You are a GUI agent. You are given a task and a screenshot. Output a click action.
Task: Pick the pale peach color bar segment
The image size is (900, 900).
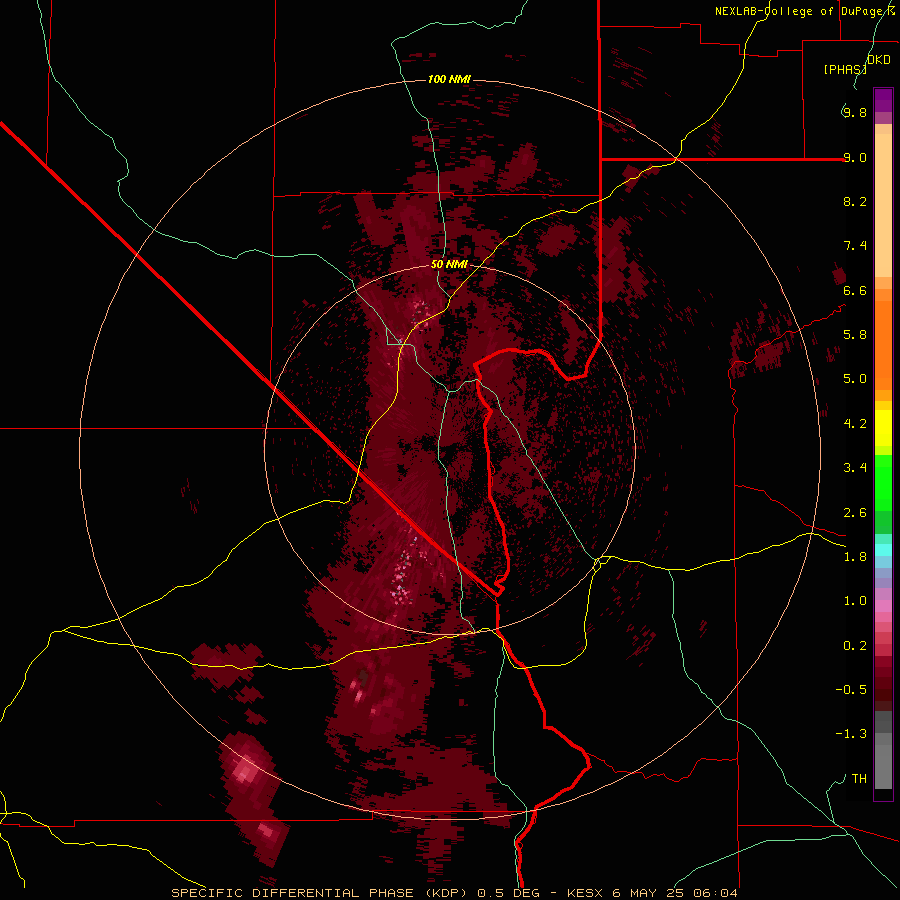883,205
